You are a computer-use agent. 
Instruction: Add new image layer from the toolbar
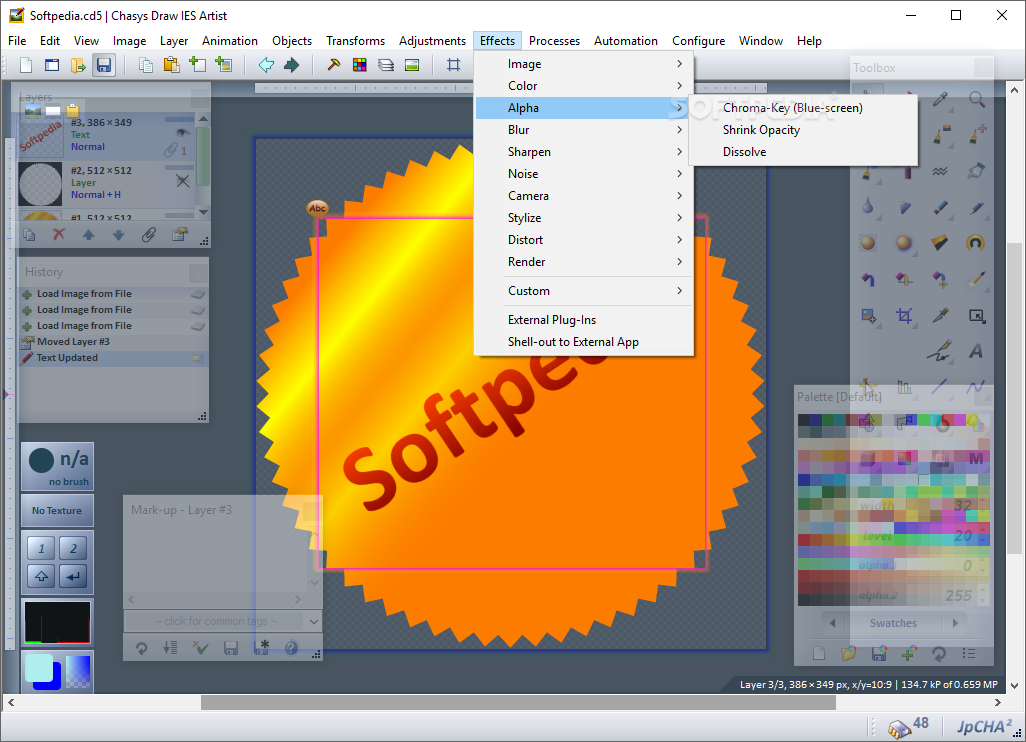[x=224, y=65]
